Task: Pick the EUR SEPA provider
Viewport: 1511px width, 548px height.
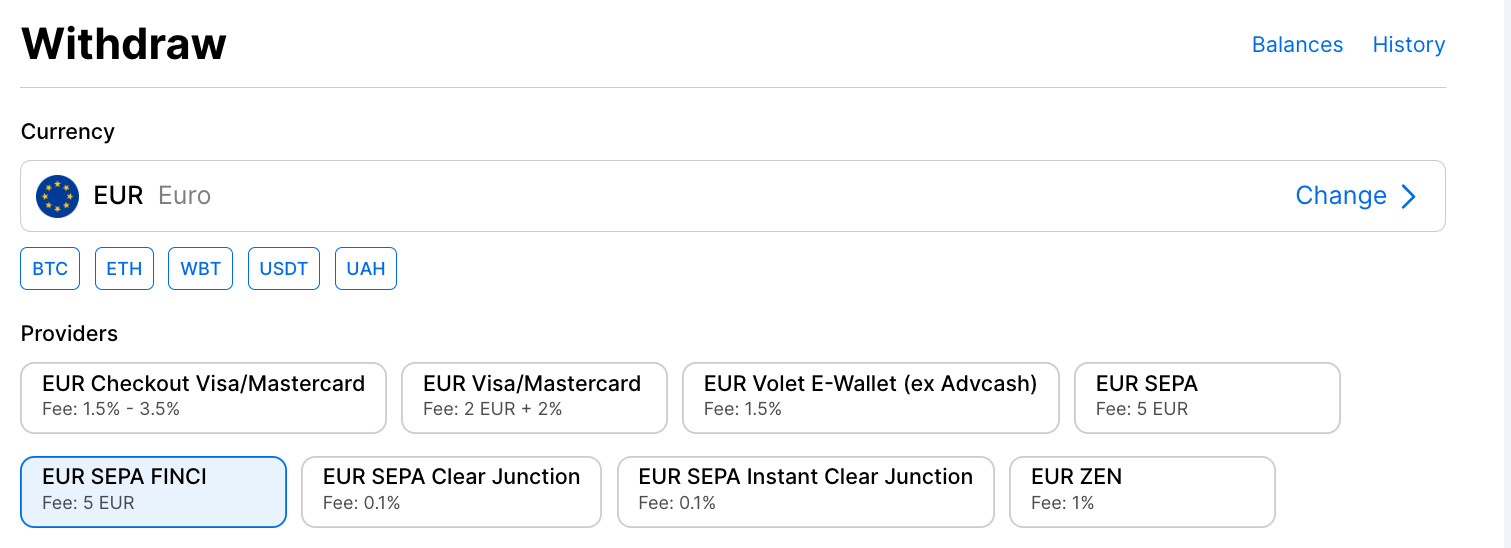Action: (x=1206, y=397)
